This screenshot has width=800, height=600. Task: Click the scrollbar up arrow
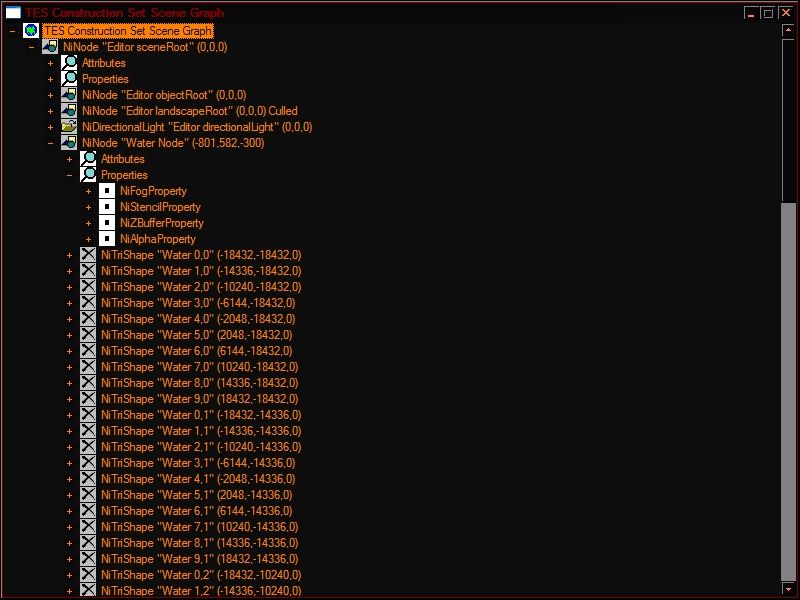point(788,31)
